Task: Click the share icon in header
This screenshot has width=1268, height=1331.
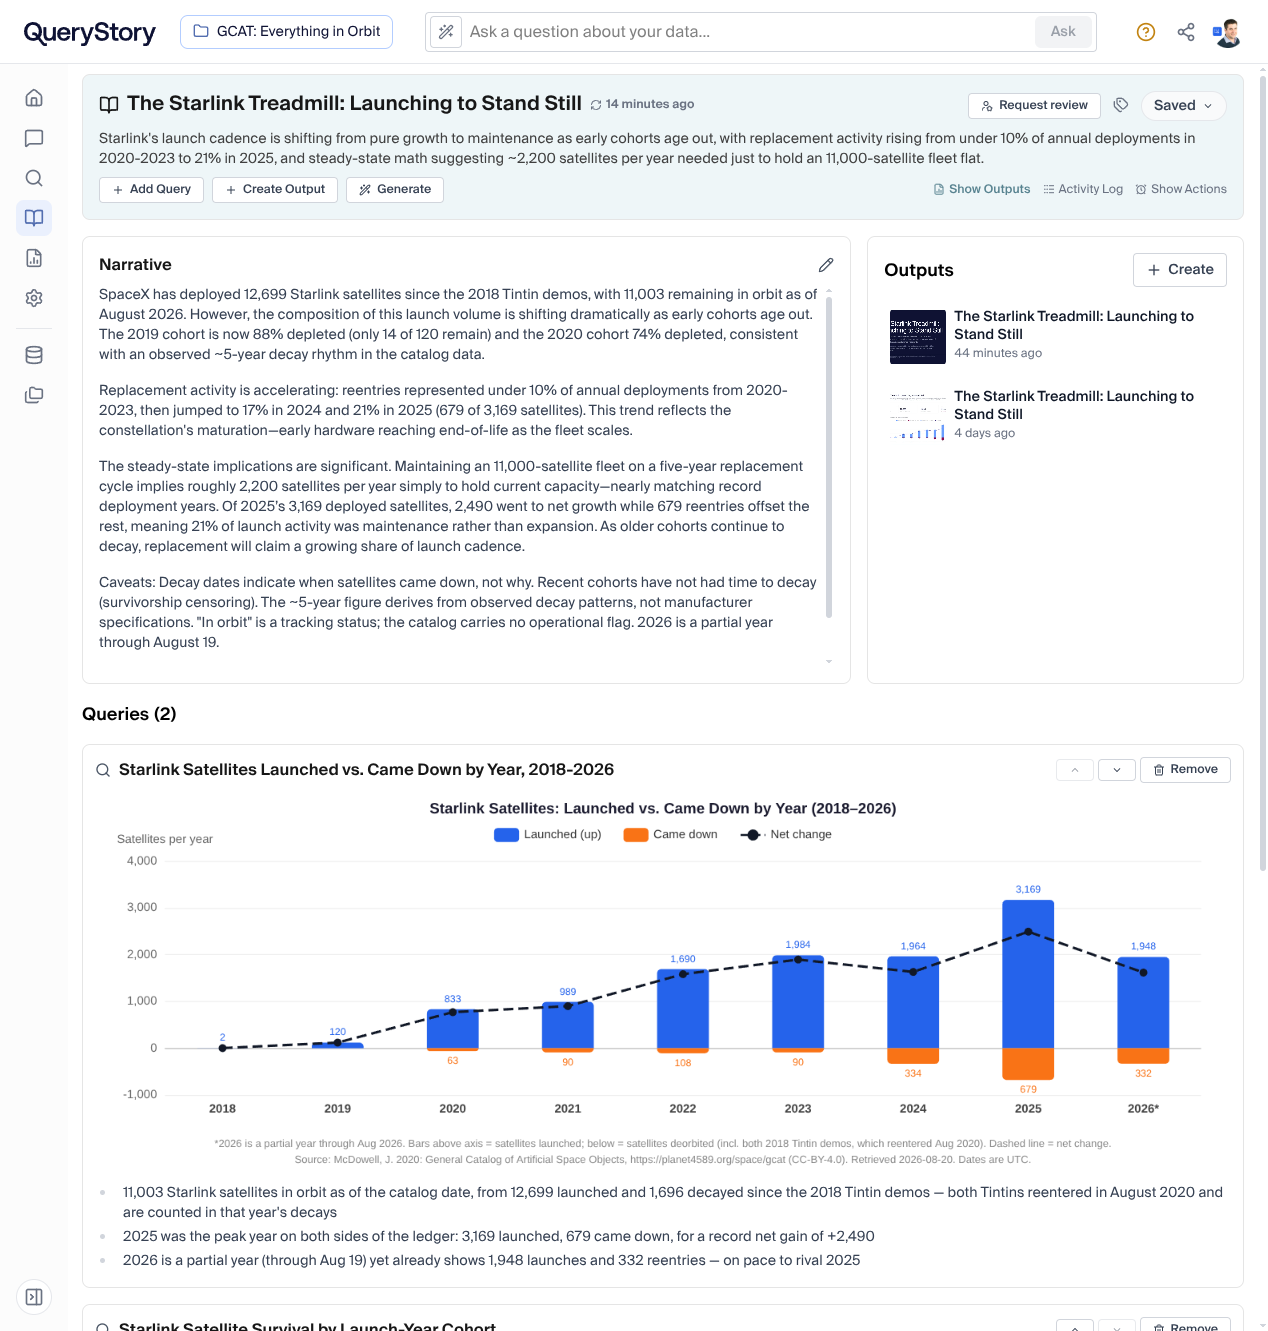Action: pyautogui.click(x=1186, y=32)
